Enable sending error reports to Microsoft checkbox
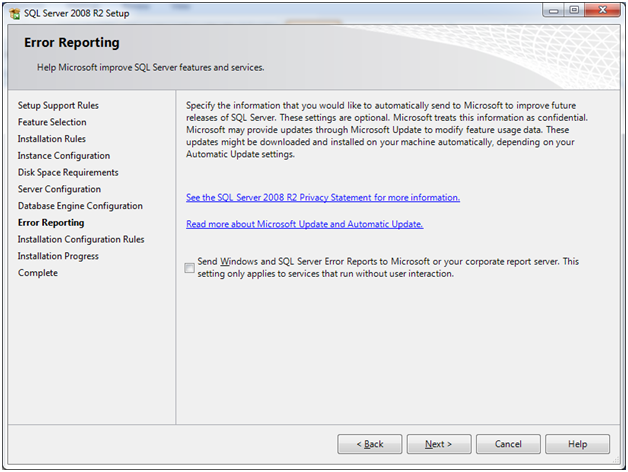 point(190,267)
